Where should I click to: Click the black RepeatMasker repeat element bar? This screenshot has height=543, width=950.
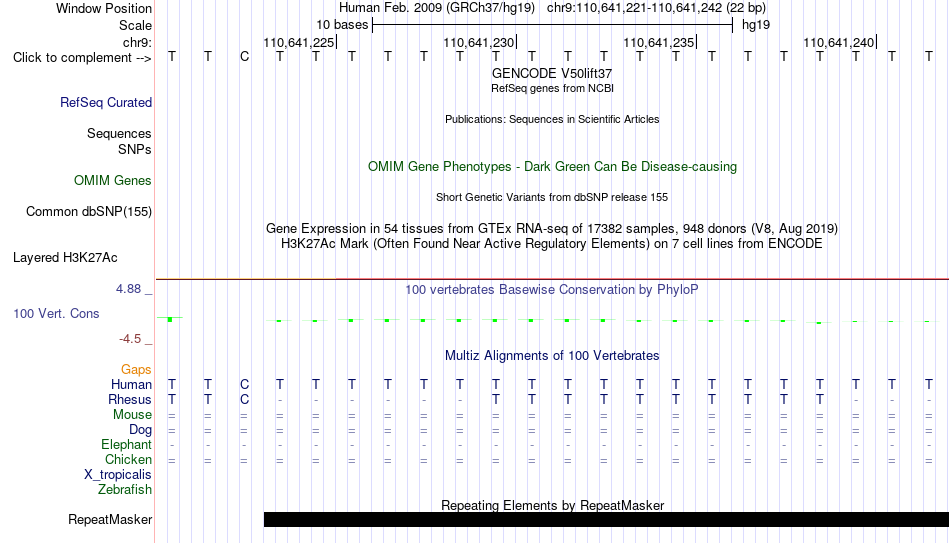point(606,519)
